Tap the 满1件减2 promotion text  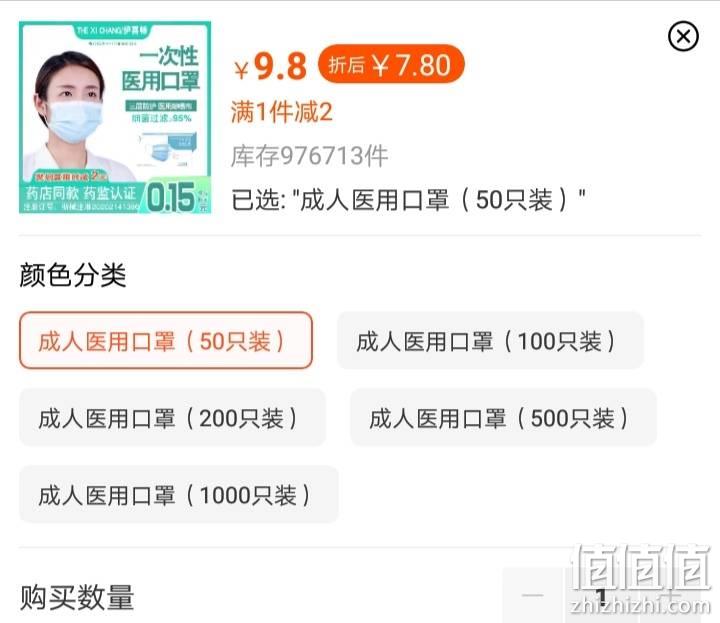click(x=281, y=112)
